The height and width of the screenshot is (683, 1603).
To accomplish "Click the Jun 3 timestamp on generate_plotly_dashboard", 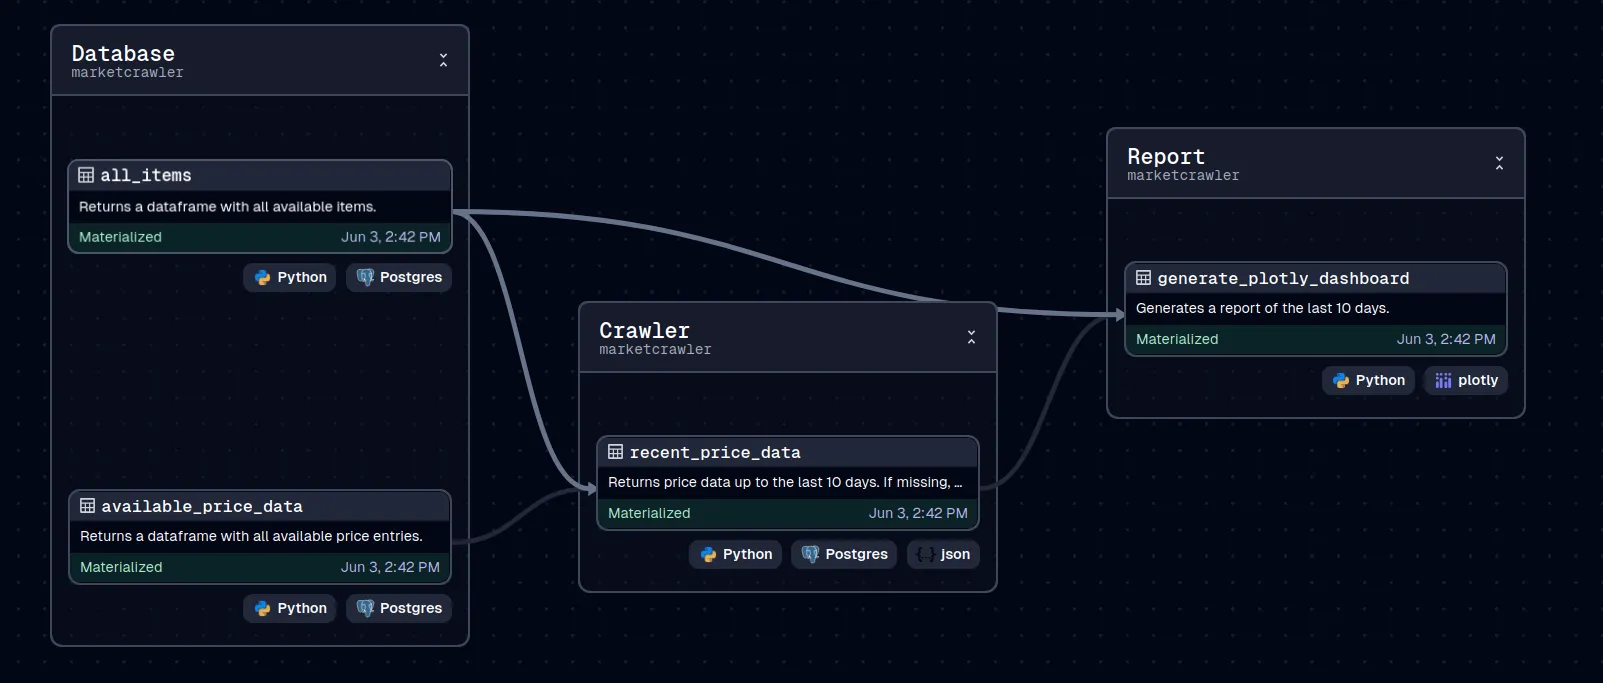I will (1446, 339).
